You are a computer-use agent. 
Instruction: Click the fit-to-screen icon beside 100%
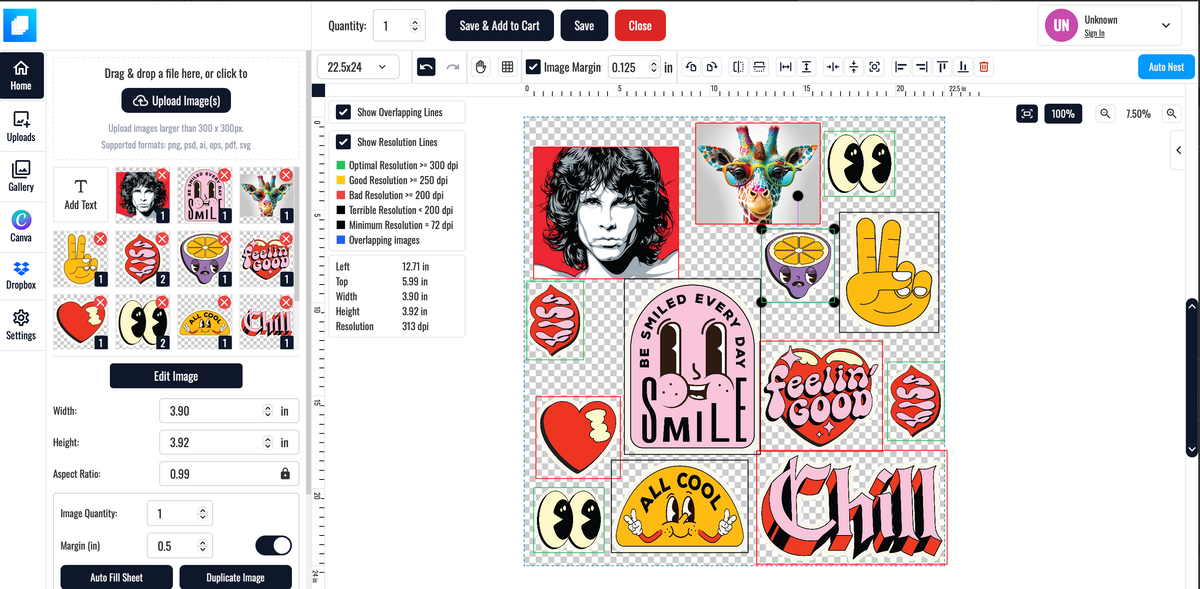click(x=1027, y=114)
